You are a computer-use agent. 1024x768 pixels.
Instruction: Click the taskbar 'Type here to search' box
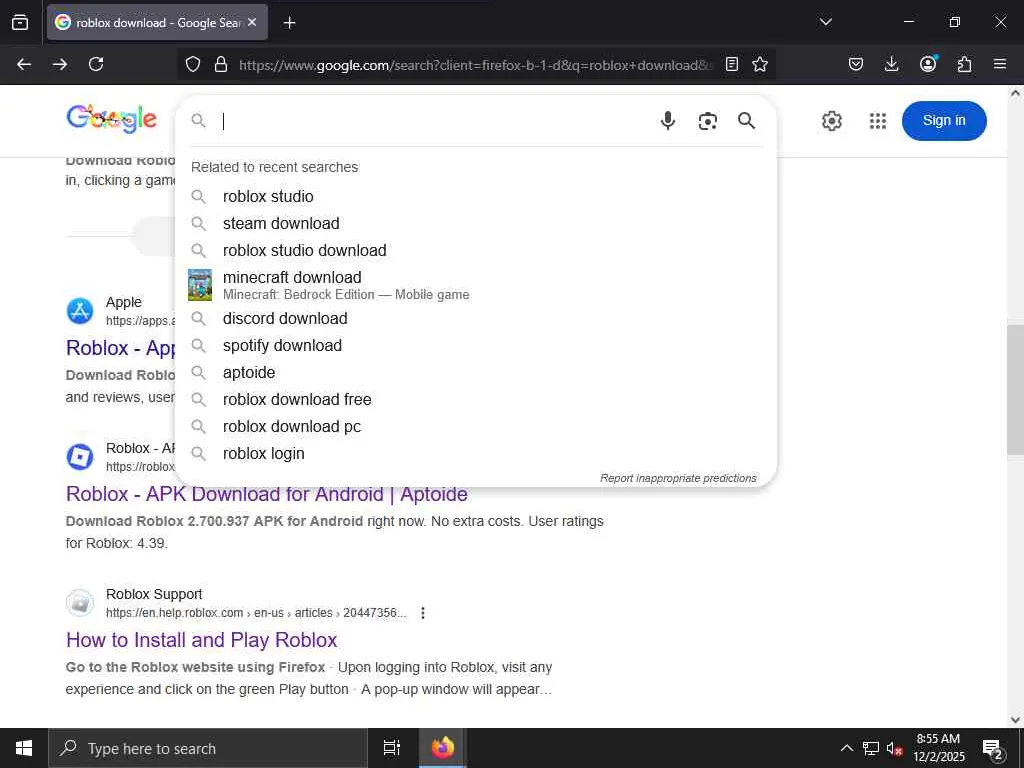tap(208, 748)
